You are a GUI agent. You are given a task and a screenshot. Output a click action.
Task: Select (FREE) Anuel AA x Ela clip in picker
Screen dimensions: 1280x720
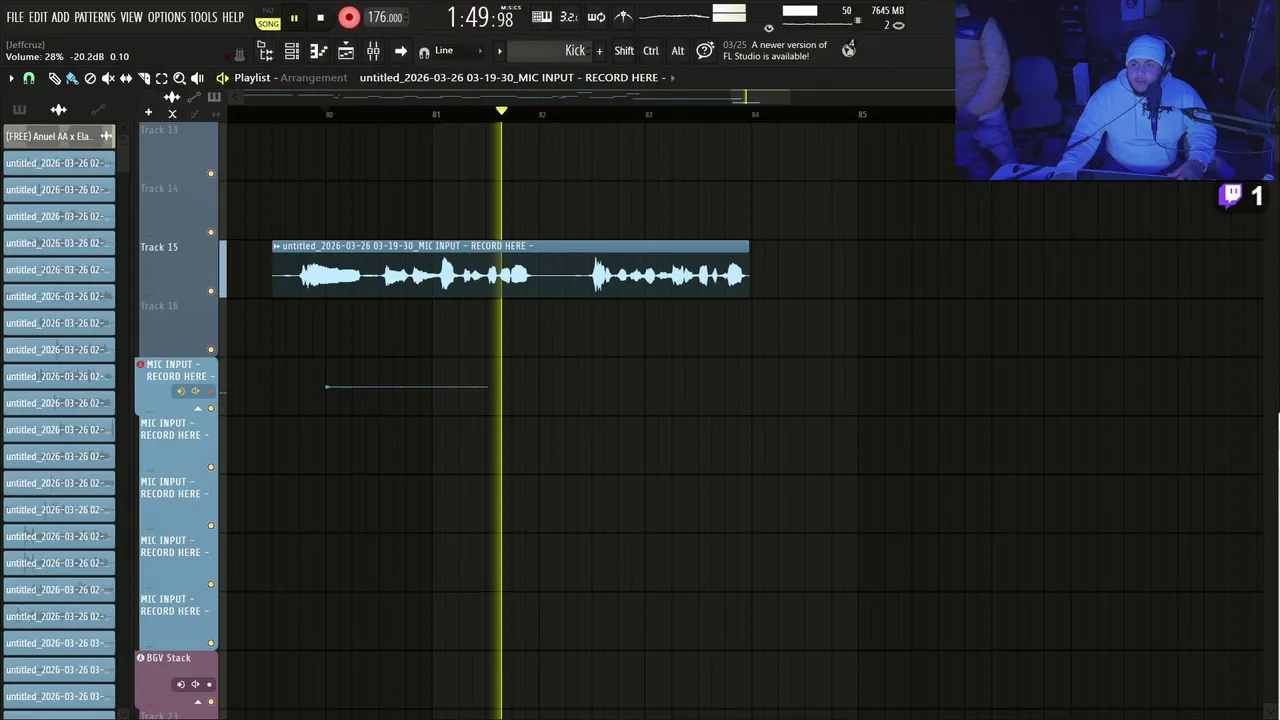tap(59, 136)
